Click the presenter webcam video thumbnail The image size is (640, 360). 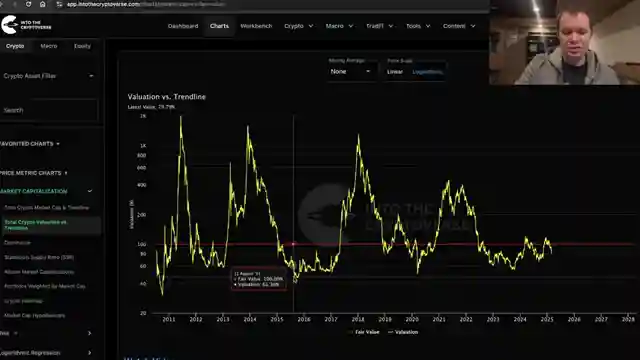tap(564, 42)
